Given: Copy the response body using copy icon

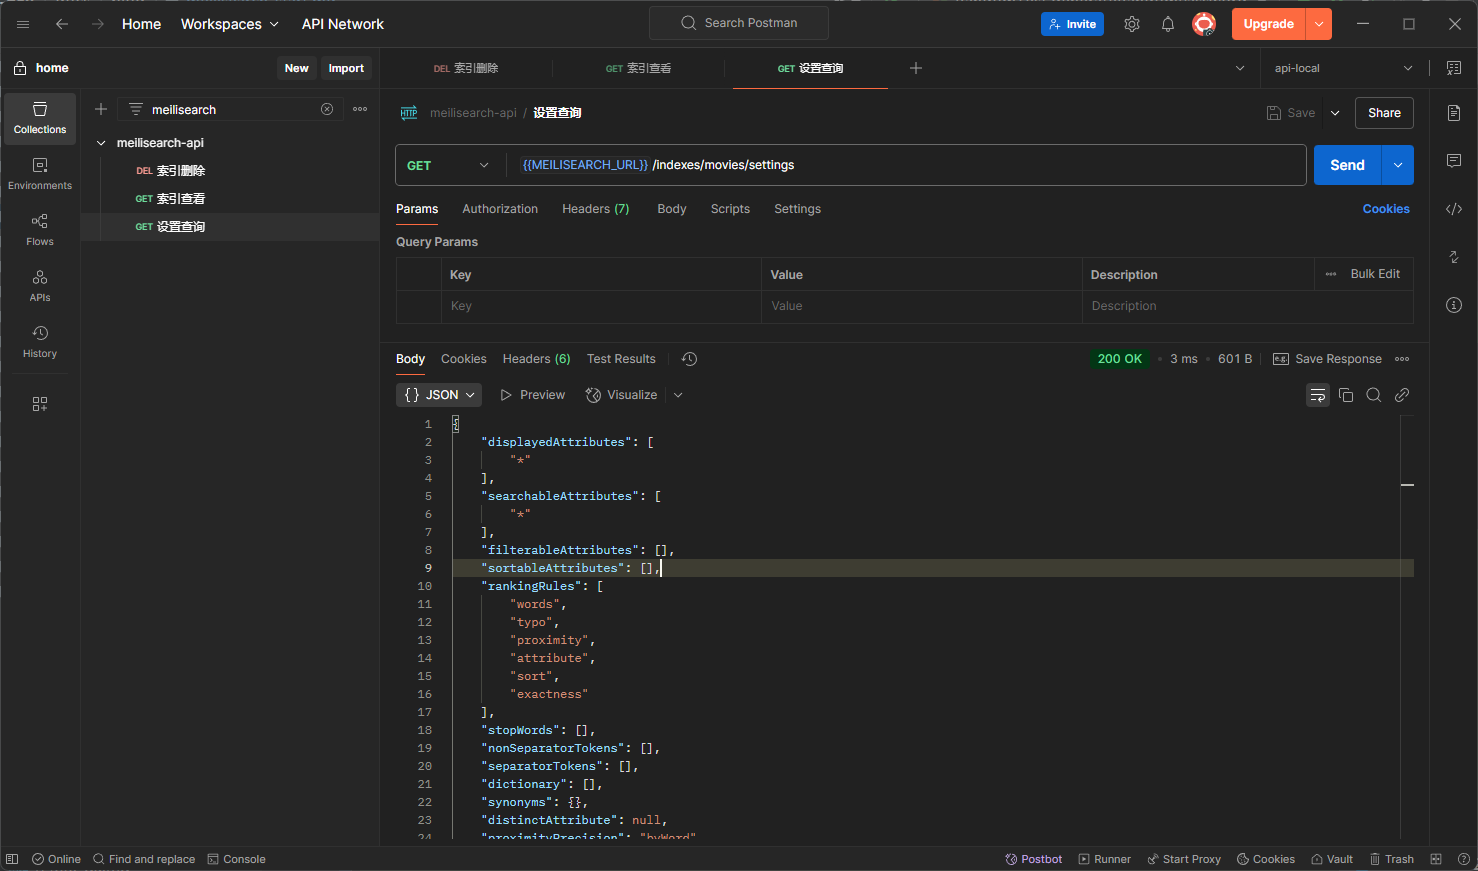Looking at the screenshot, I should tap(1345, 394).
